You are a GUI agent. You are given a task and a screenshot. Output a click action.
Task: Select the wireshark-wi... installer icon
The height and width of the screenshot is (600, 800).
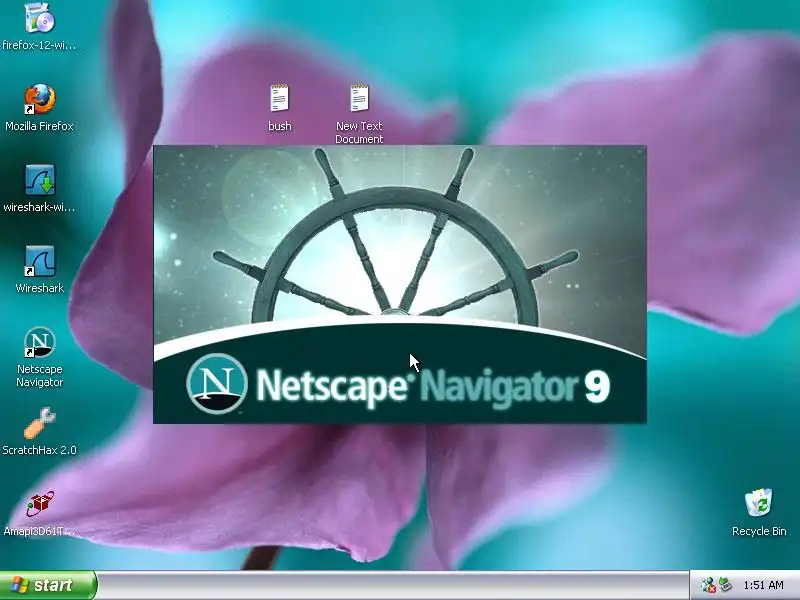[x=40, y=180]
